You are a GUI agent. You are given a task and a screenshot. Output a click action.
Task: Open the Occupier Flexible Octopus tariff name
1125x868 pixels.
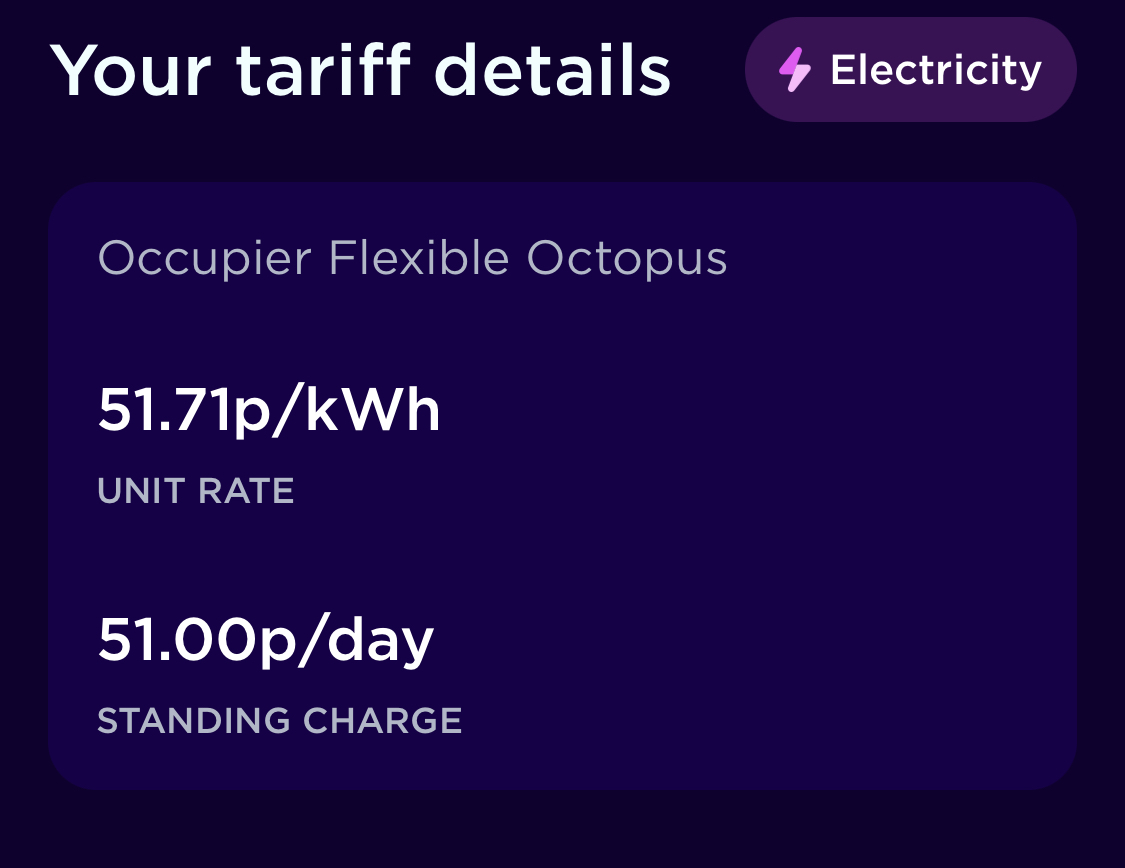[412, 259]
